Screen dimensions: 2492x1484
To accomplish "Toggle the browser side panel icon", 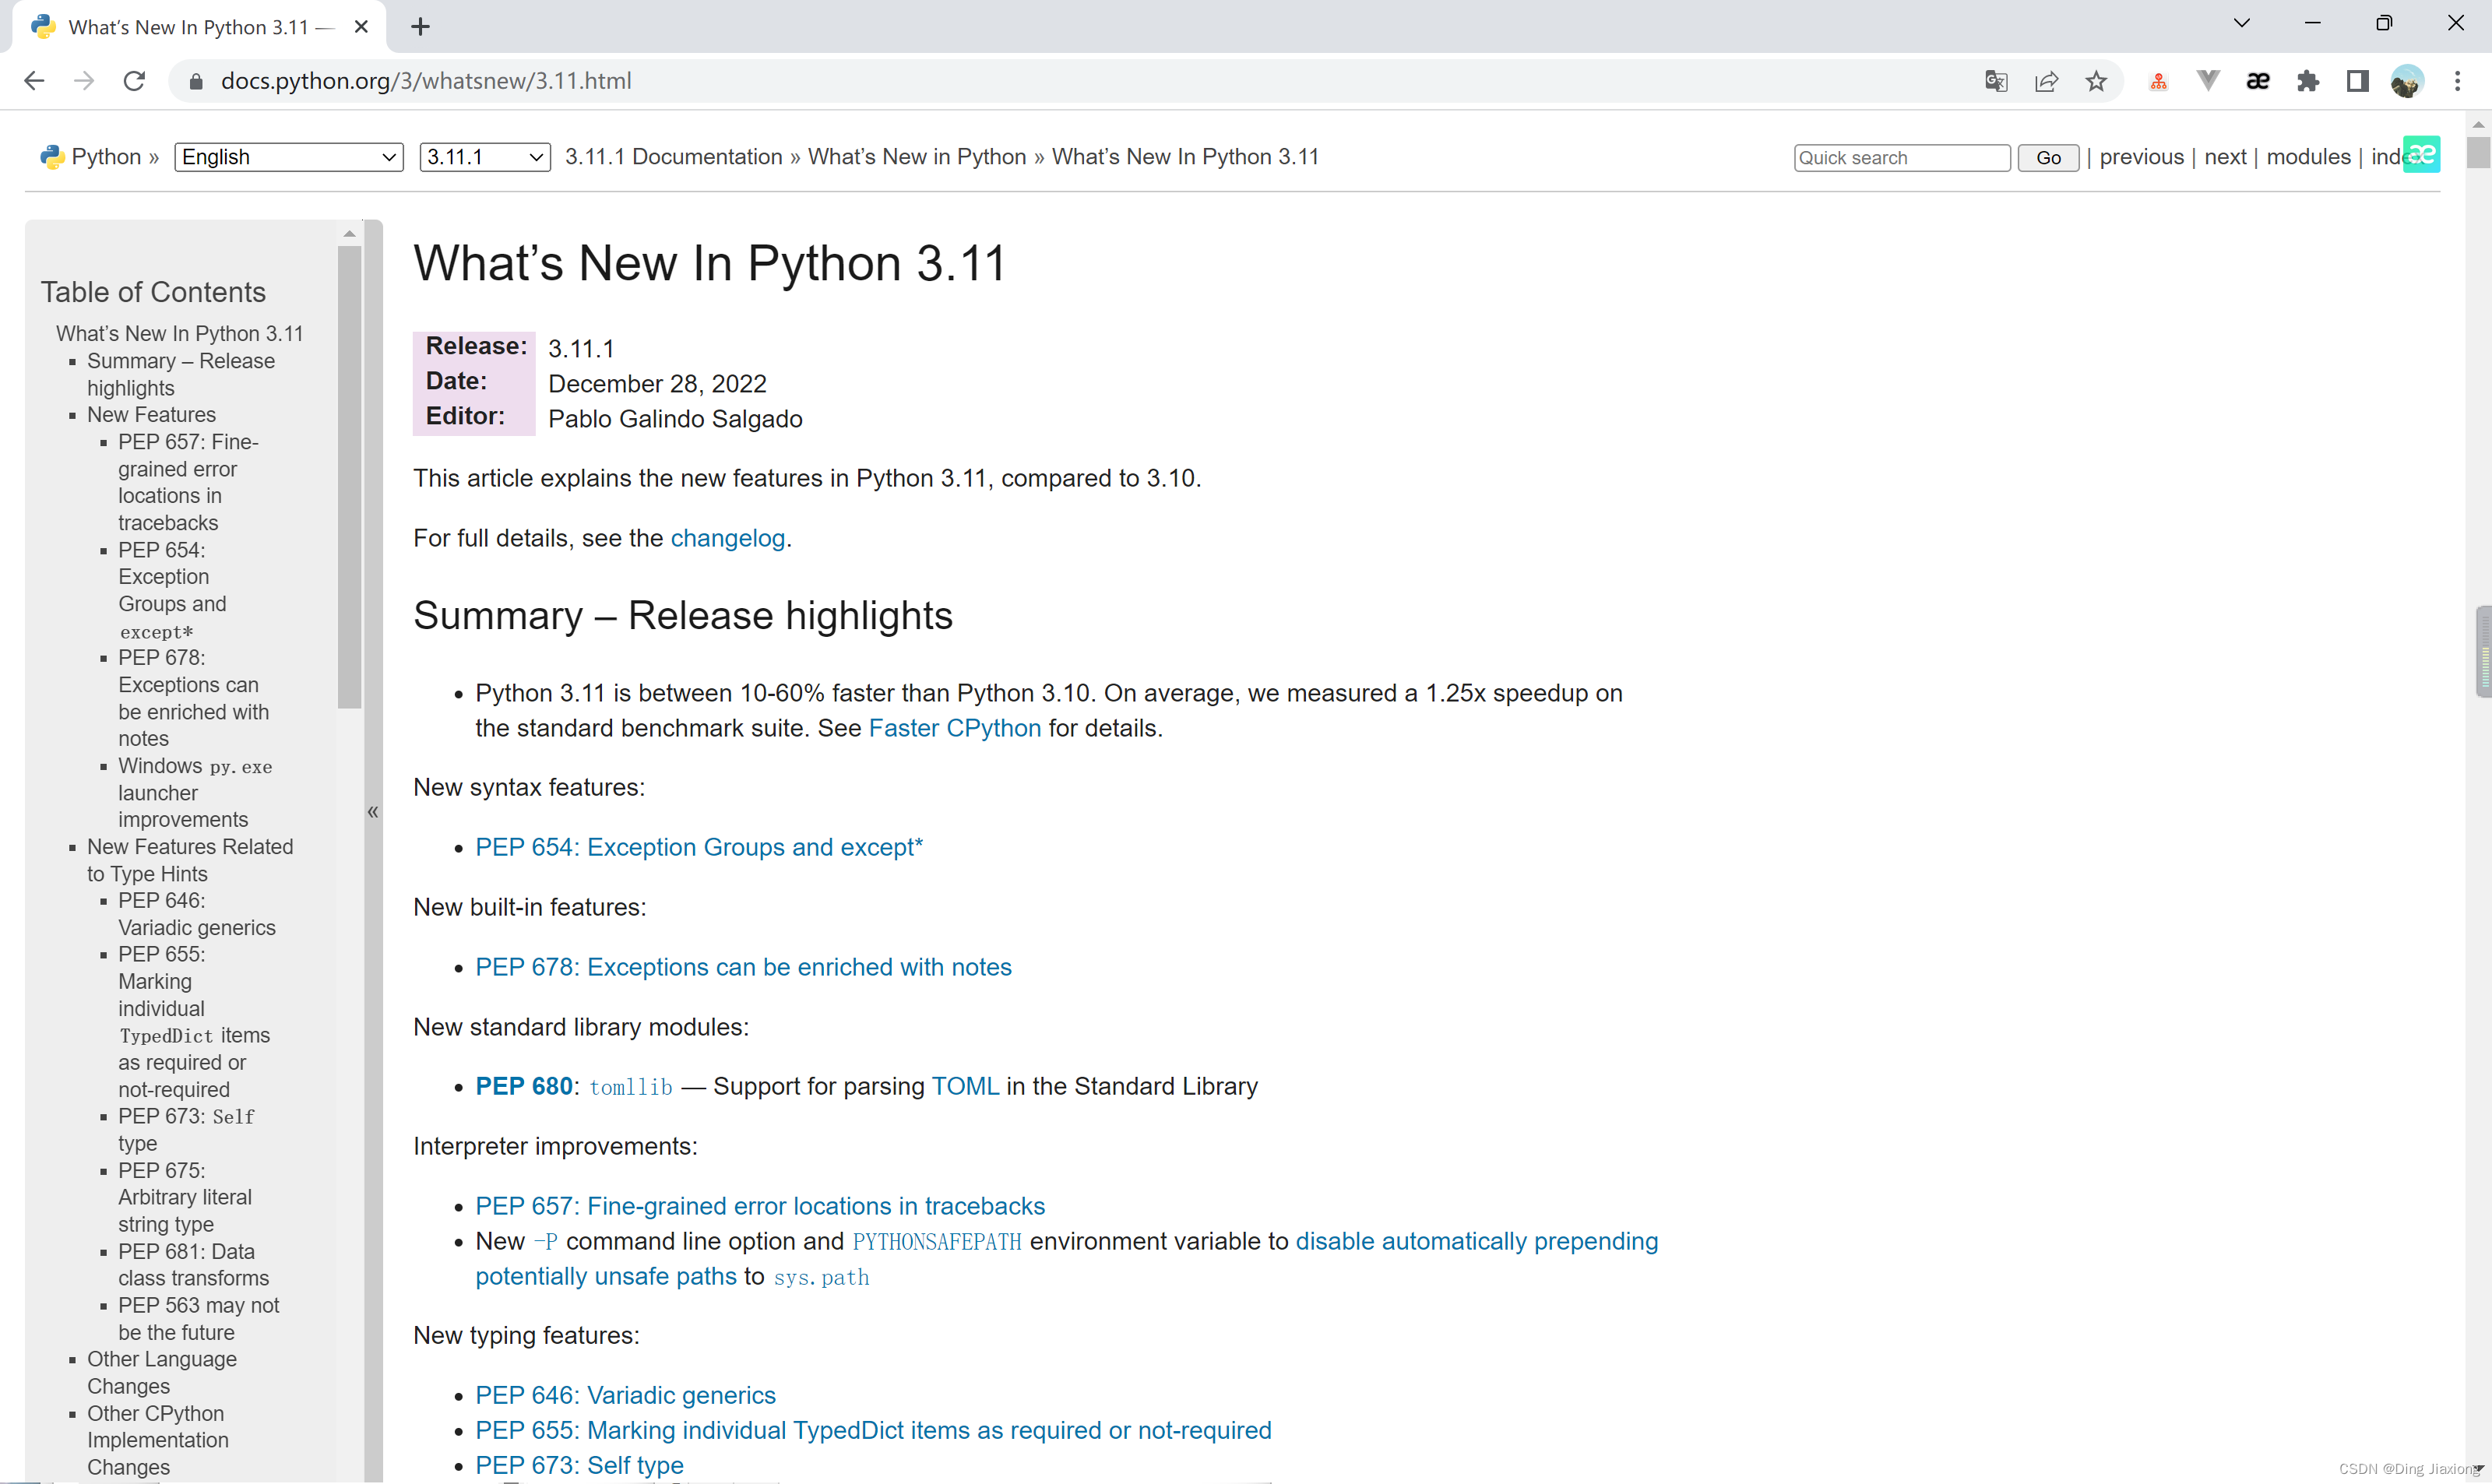I will (2358, 81).
